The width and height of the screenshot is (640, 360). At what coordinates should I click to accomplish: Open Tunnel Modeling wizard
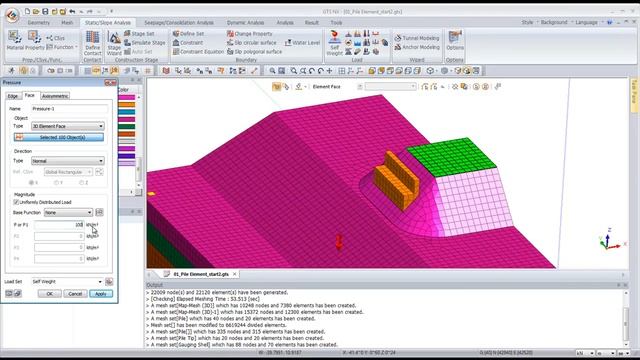(417, 38)
